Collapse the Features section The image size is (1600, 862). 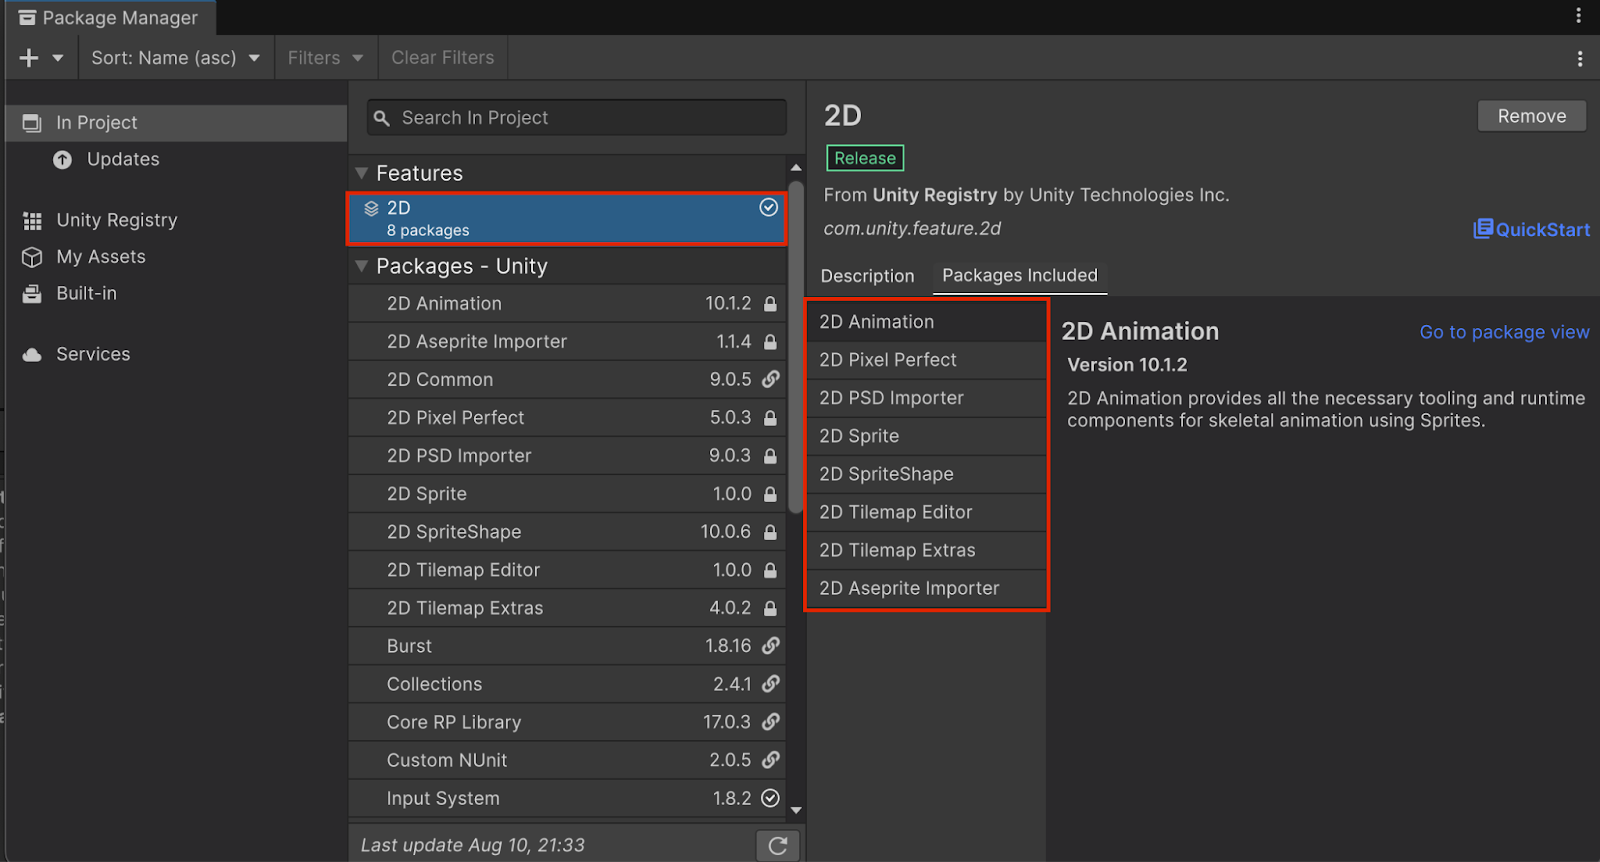click(362, 174)
